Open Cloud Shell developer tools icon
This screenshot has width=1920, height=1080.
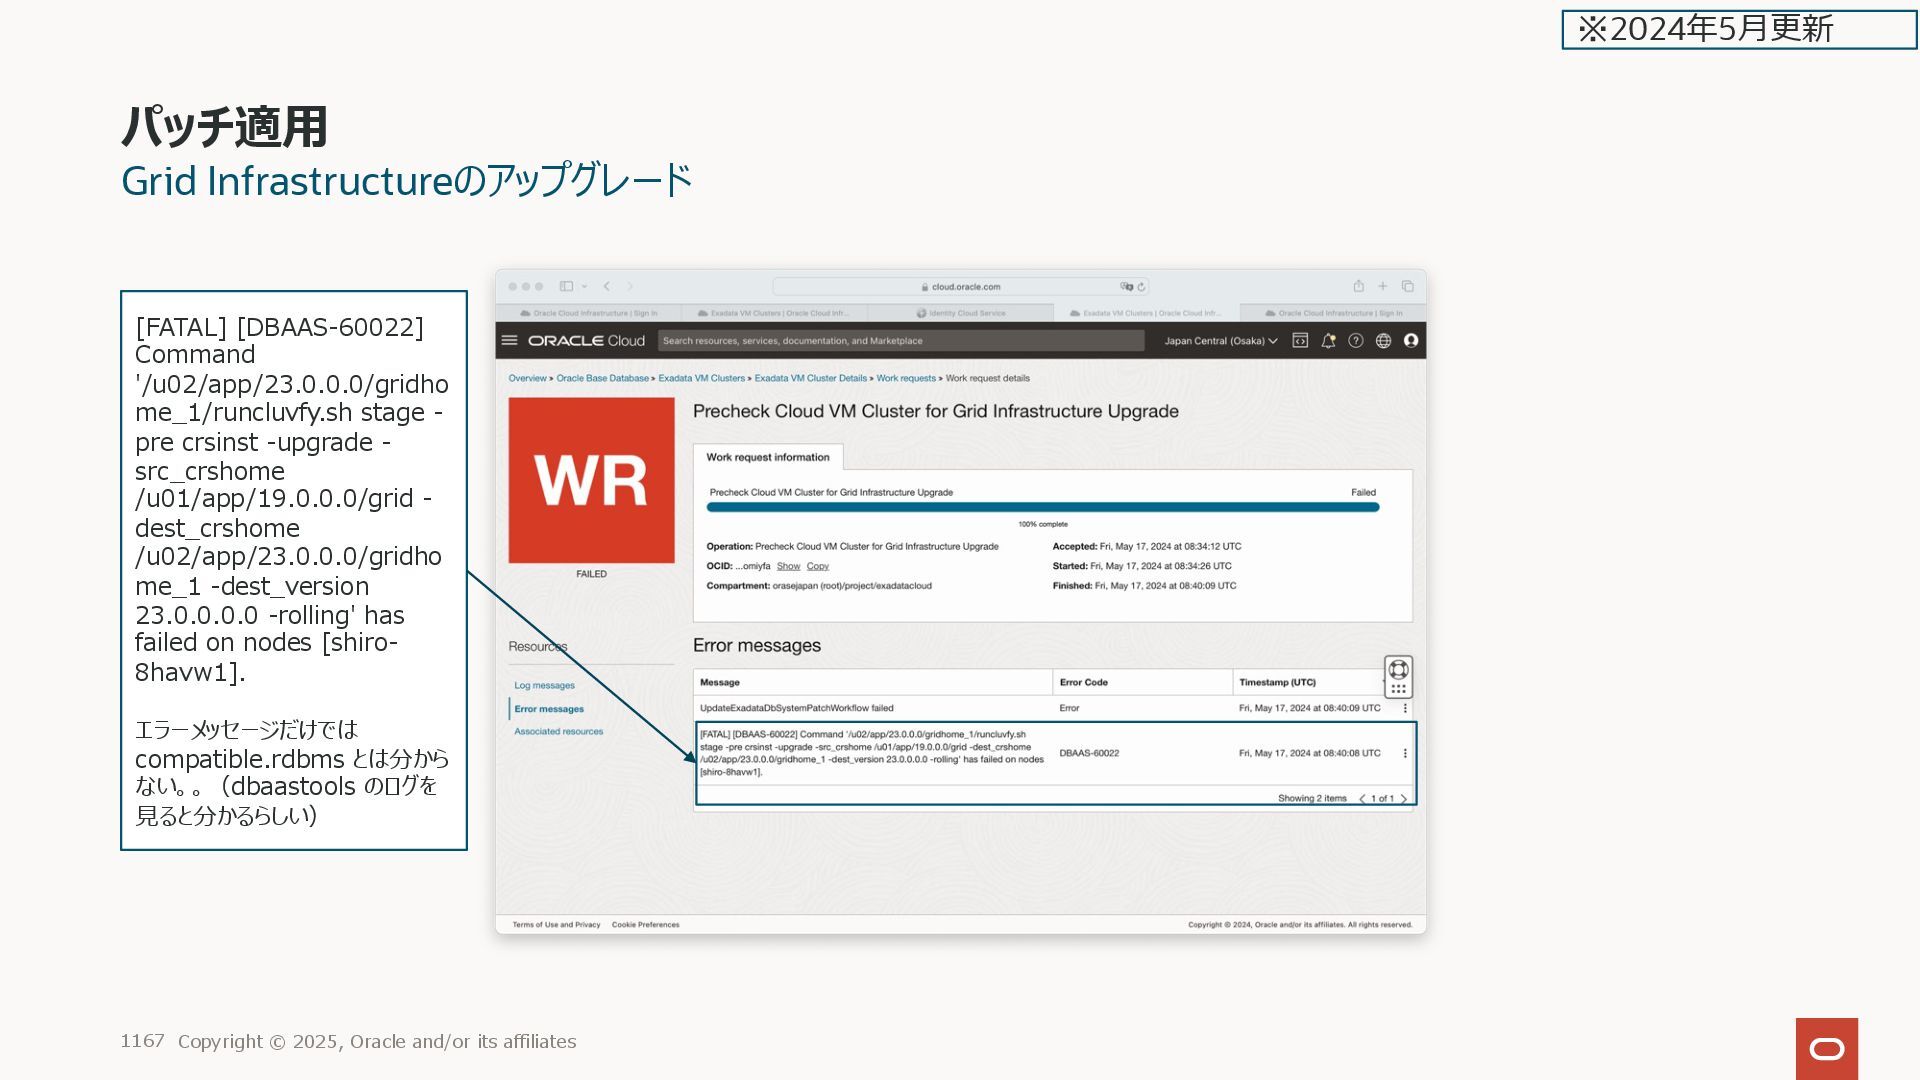tap(1300, 341)
